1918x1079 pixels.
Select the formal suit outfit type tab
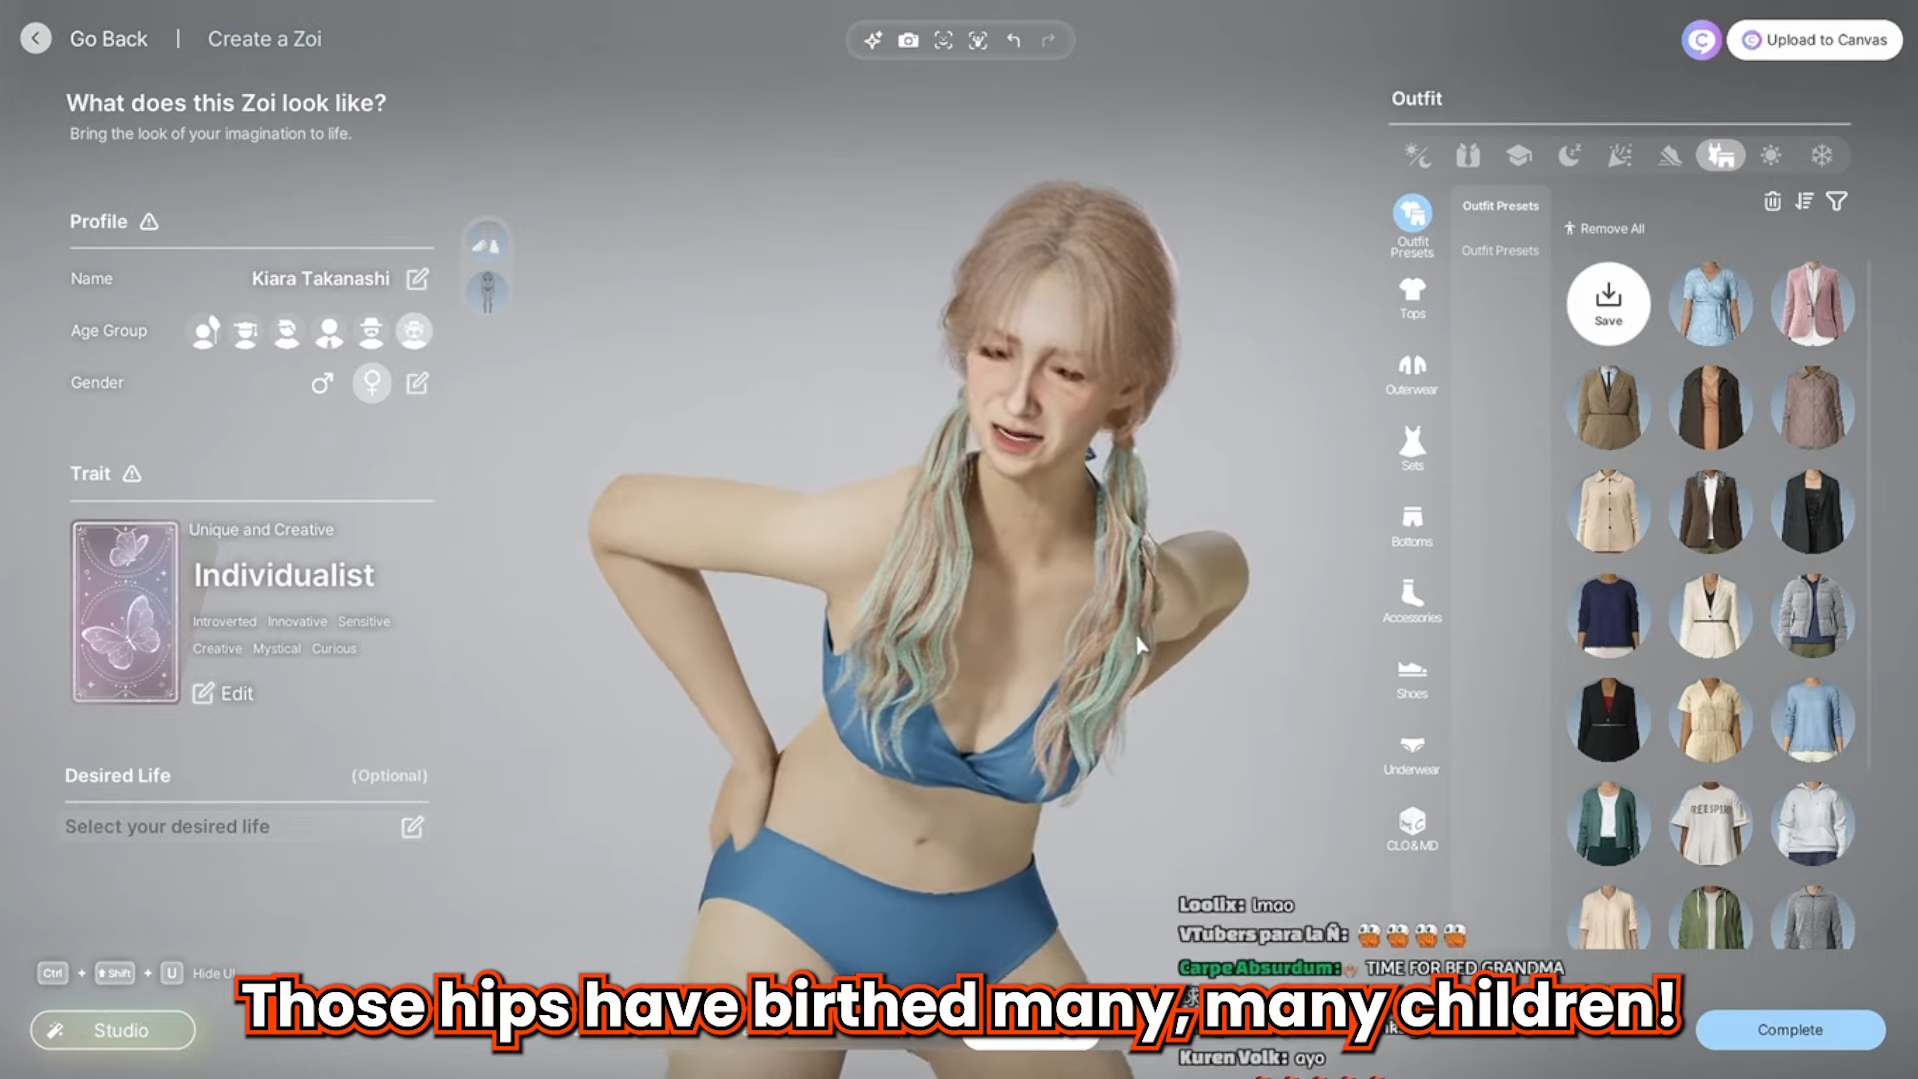coord(1467,156)
